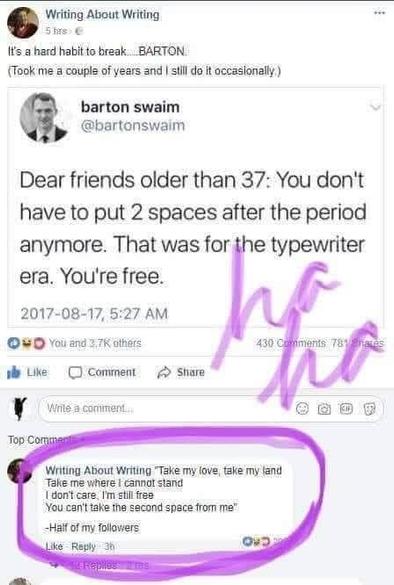The width and height of the screenshot is (394, 585).
Task: Open the sticker picker icon
Action: click(x=369, y=409)
